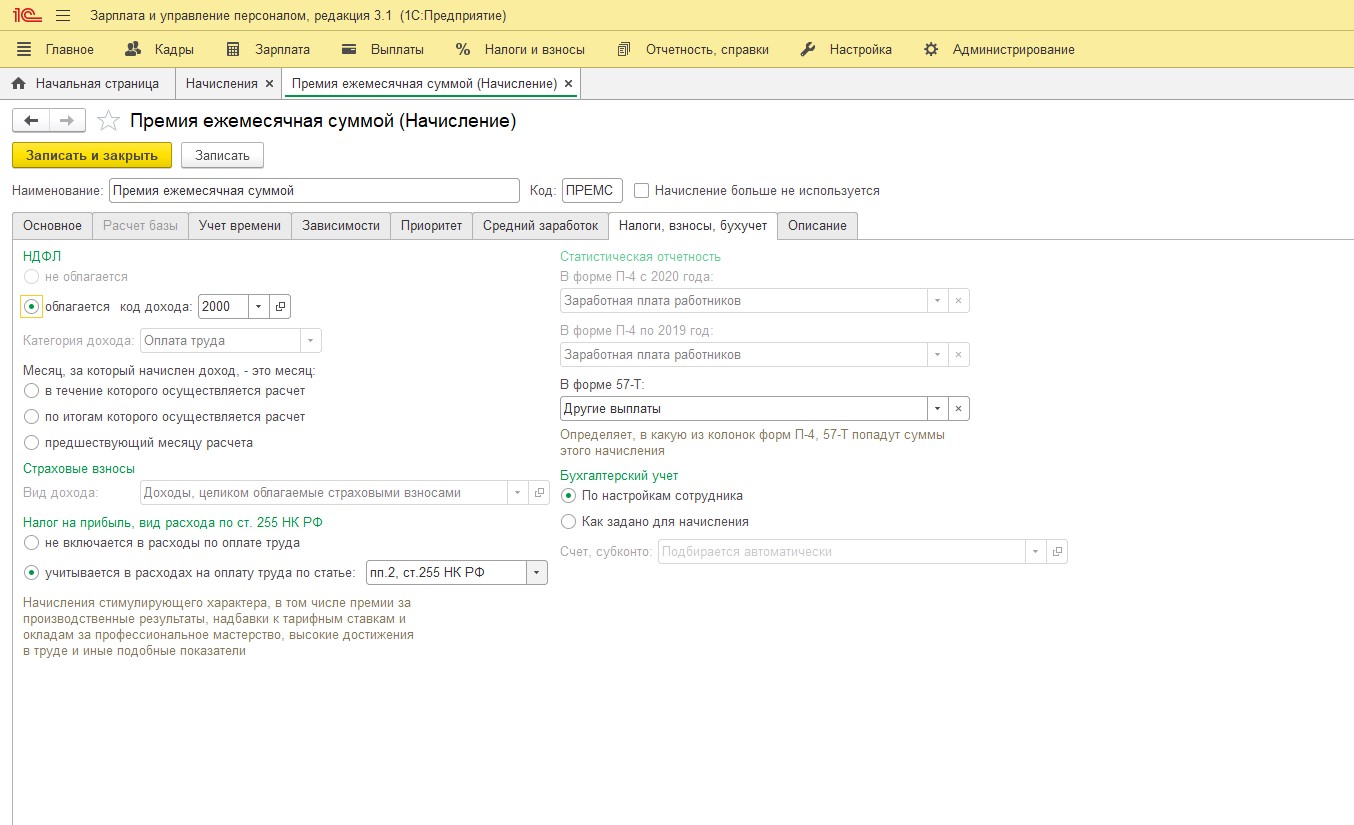1354x825 pixels.
Task: Open the hamburger menu beside 1C logo
Action: (x=63, y=16)
